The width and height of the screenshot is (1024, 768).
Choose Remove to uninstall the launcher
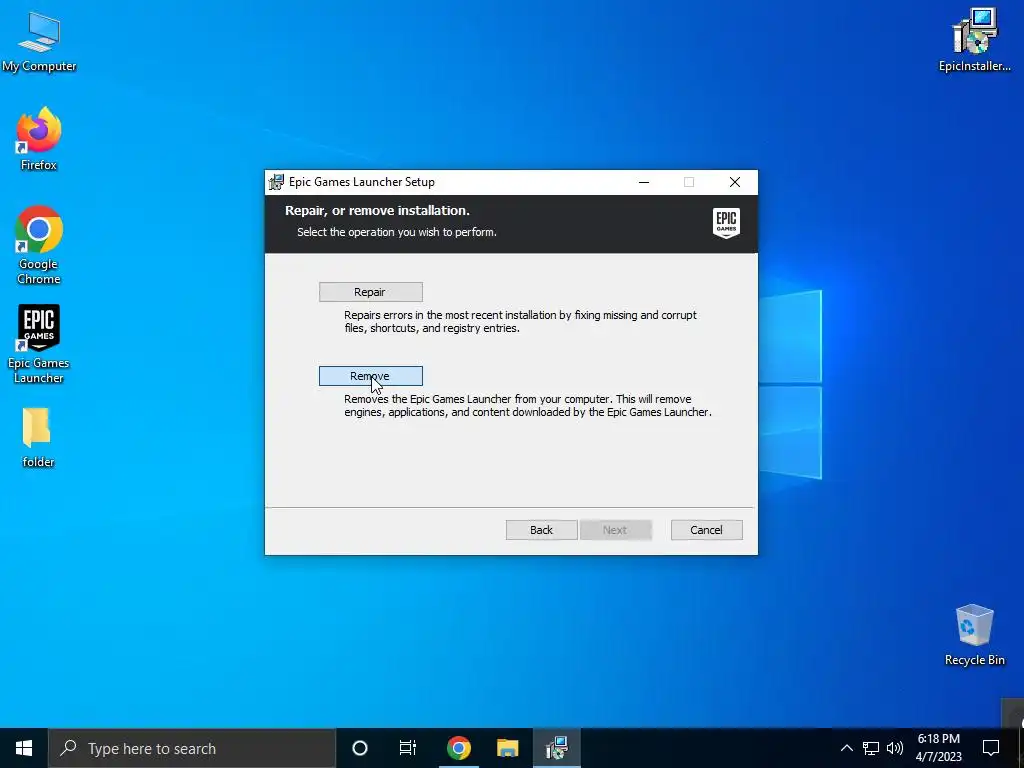point(370,376)
